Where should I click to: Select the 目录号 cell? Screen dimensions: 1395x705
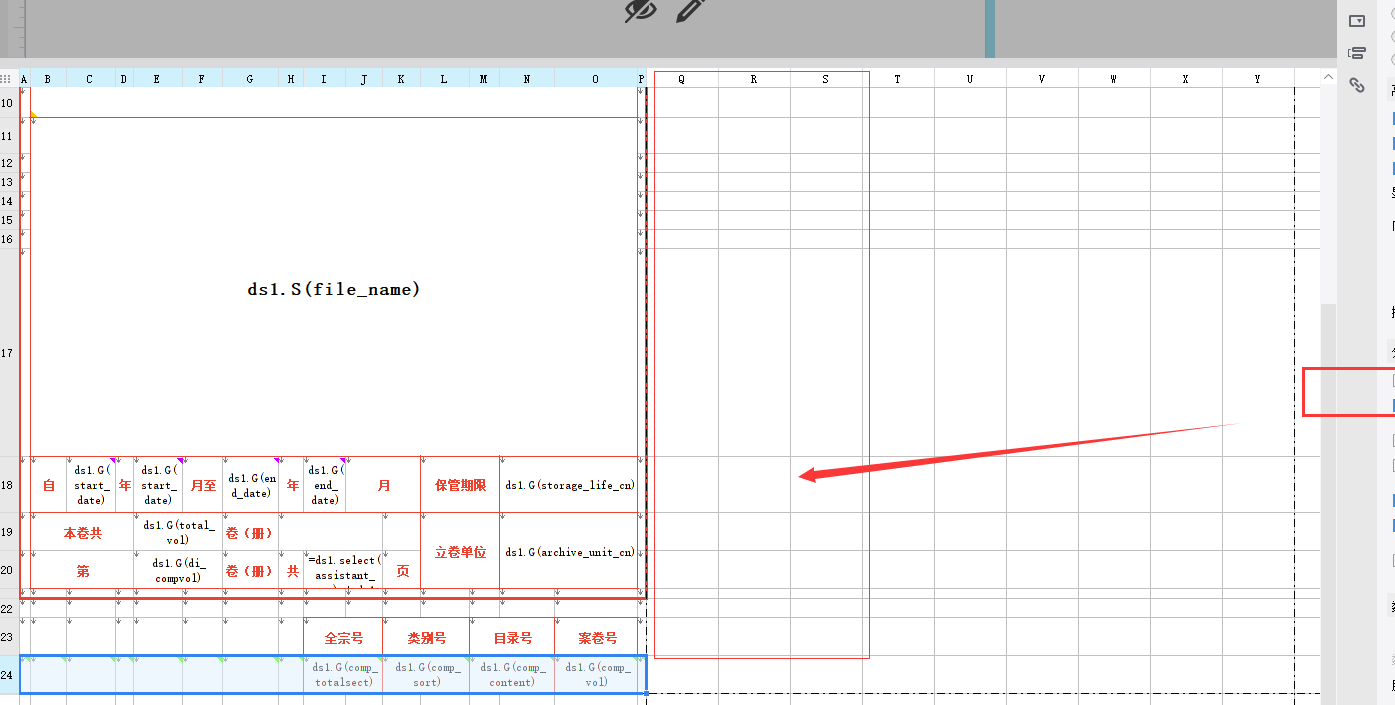pyautogui.click(x=512, y=637)
